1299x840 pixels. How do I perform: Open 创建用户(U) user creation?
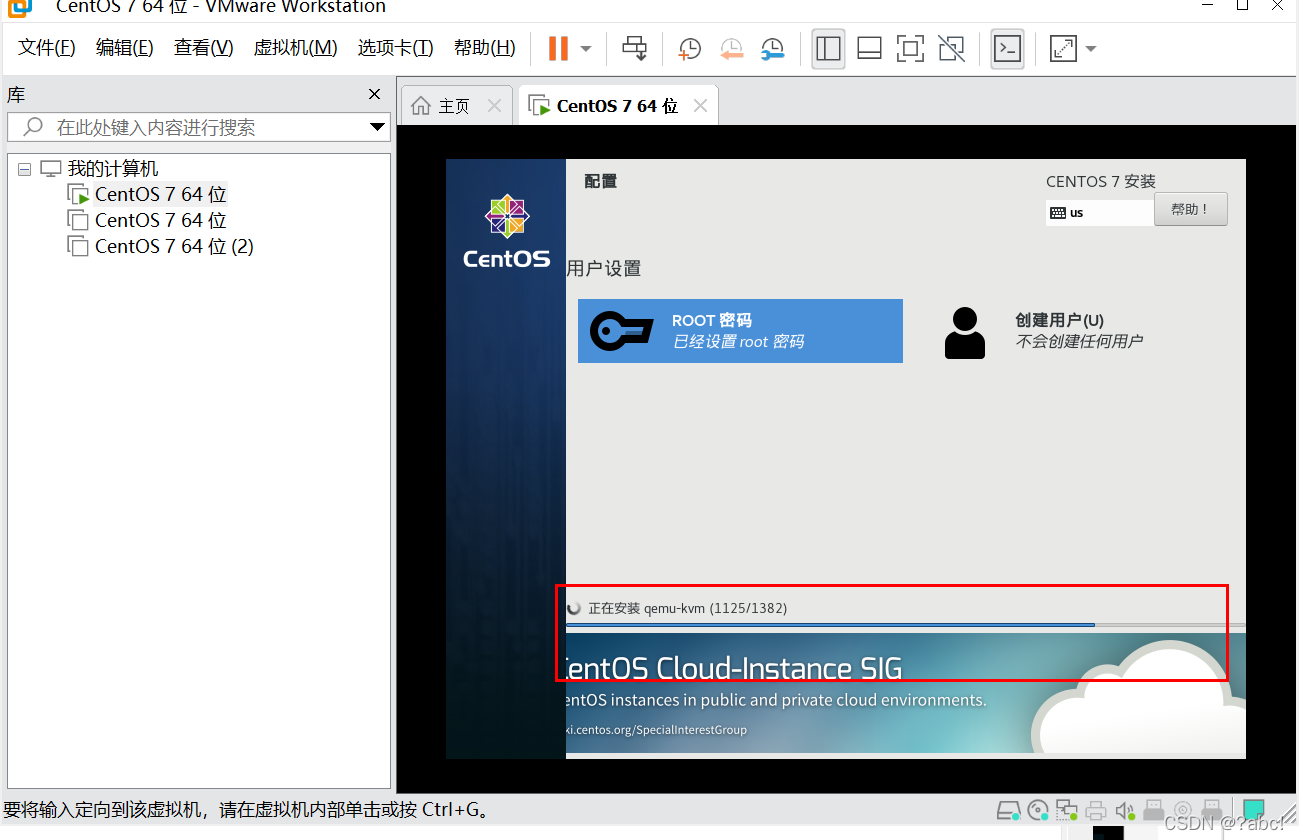1043,331
